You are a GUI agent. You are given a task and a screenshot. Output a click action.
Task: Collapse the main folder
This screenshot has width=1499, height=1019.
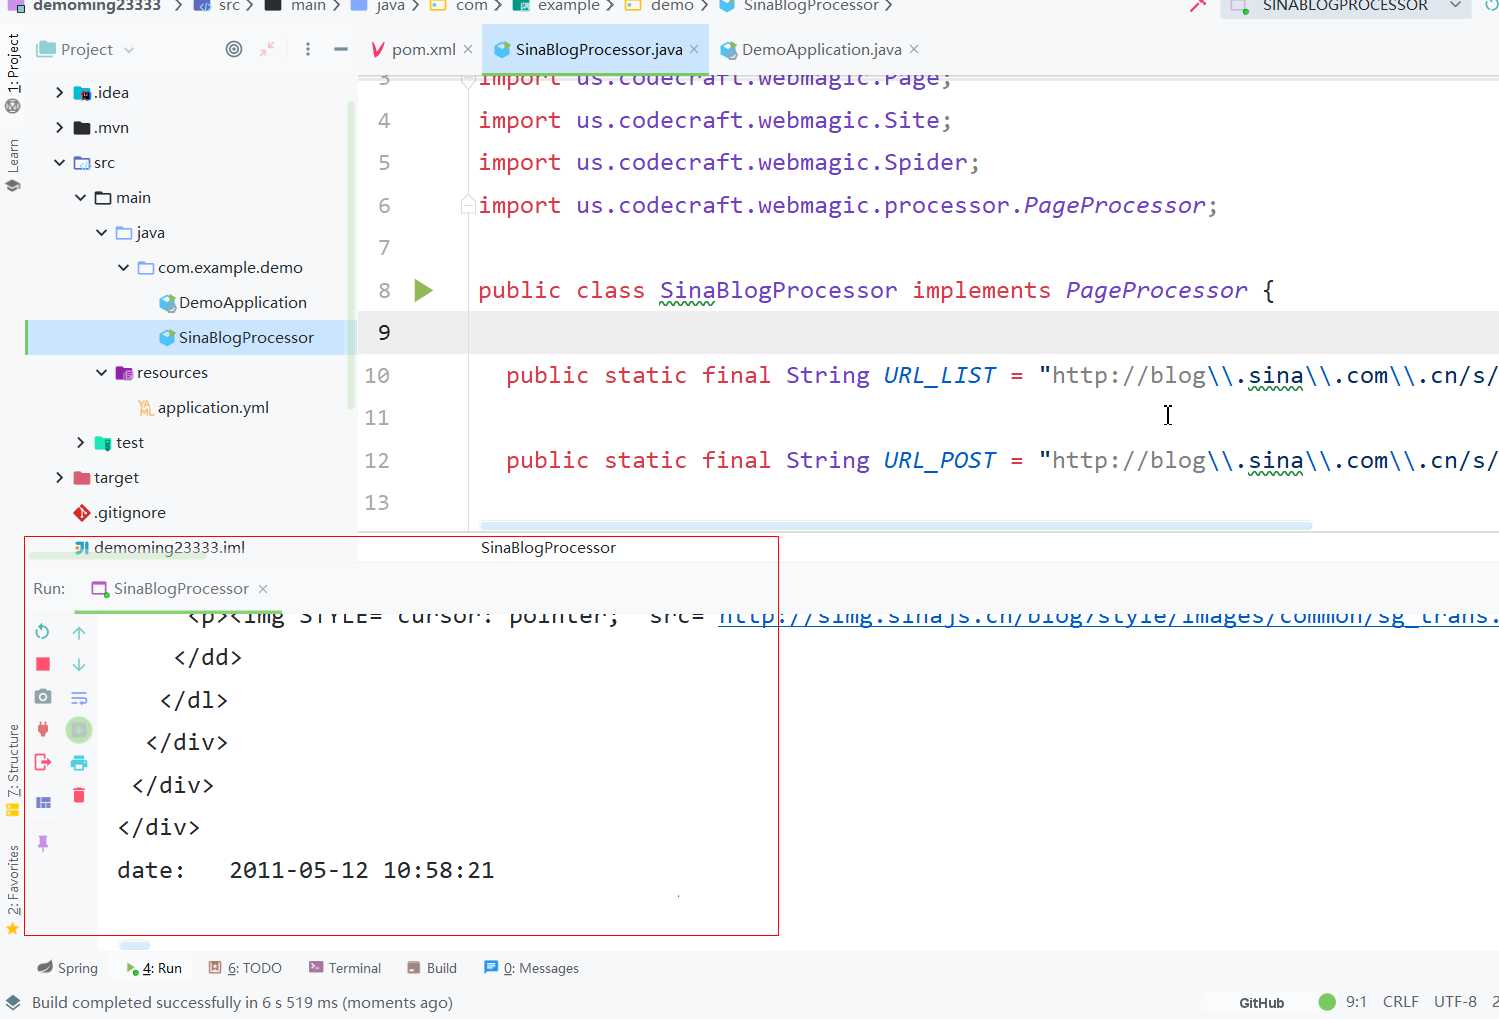(81, 197)
